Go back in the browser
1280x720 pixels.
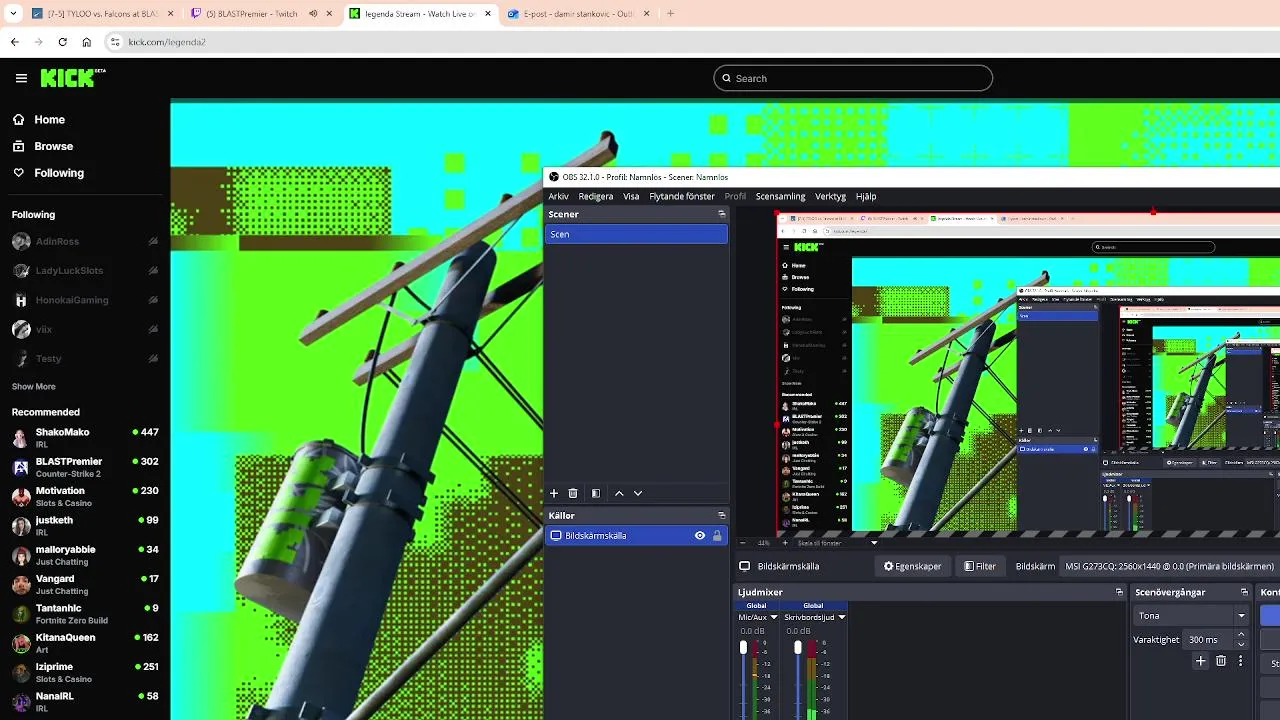pyautogui.click(x=15, y=42)
